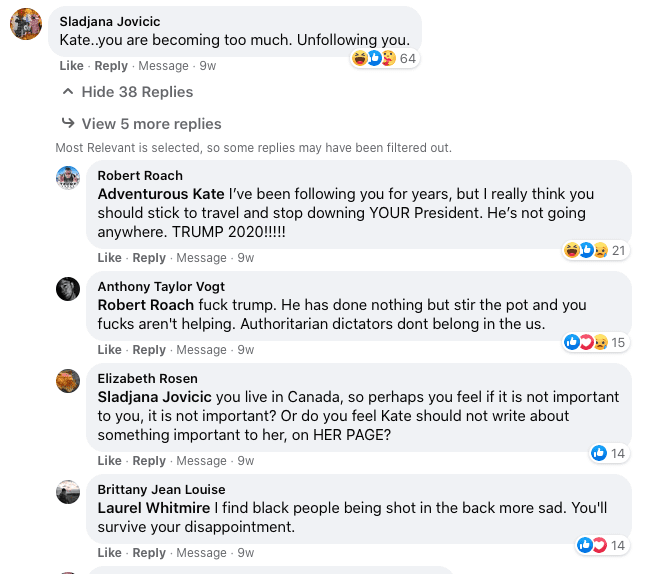654x574 pixels.
Task: Open Sladjana Jovicic's profile picture
Action: pos(26,24)
